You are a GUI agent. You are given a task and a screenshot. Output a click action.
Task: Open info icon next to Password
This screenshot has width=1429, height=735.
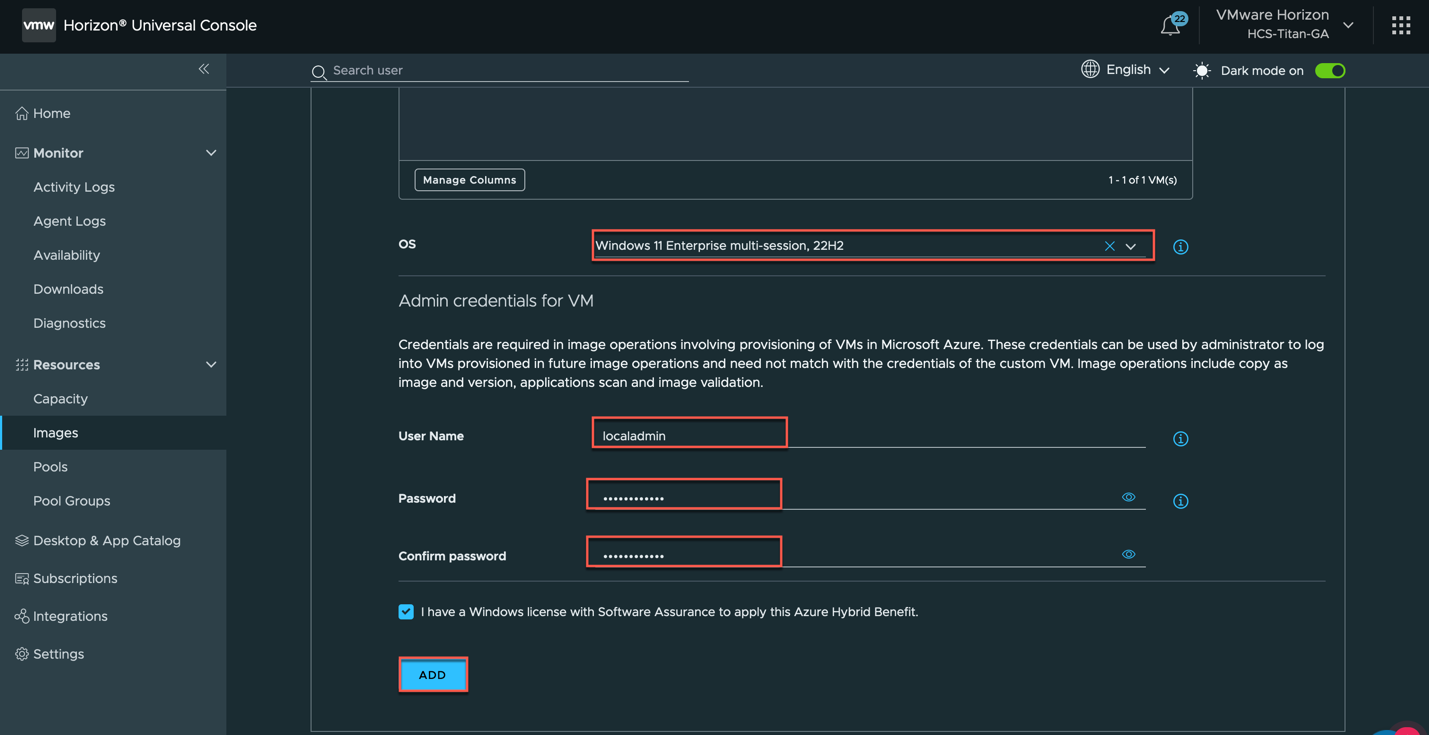[x=1181, y=501]
